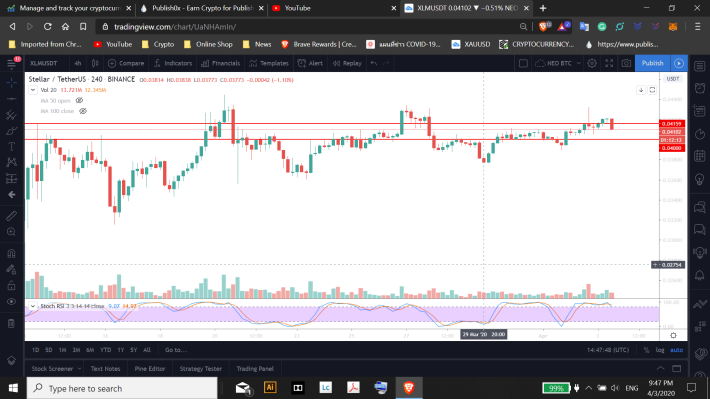Open the ideas lightbulb panel
The width and height of the screenshot is (710, 399).
(x=700, y=179)
